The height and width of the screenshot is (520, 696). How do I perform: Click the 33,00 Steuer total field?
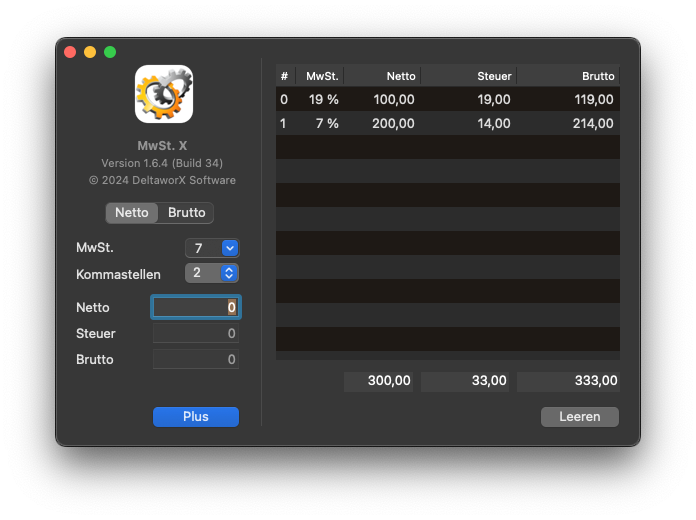[x=465, y=381]
